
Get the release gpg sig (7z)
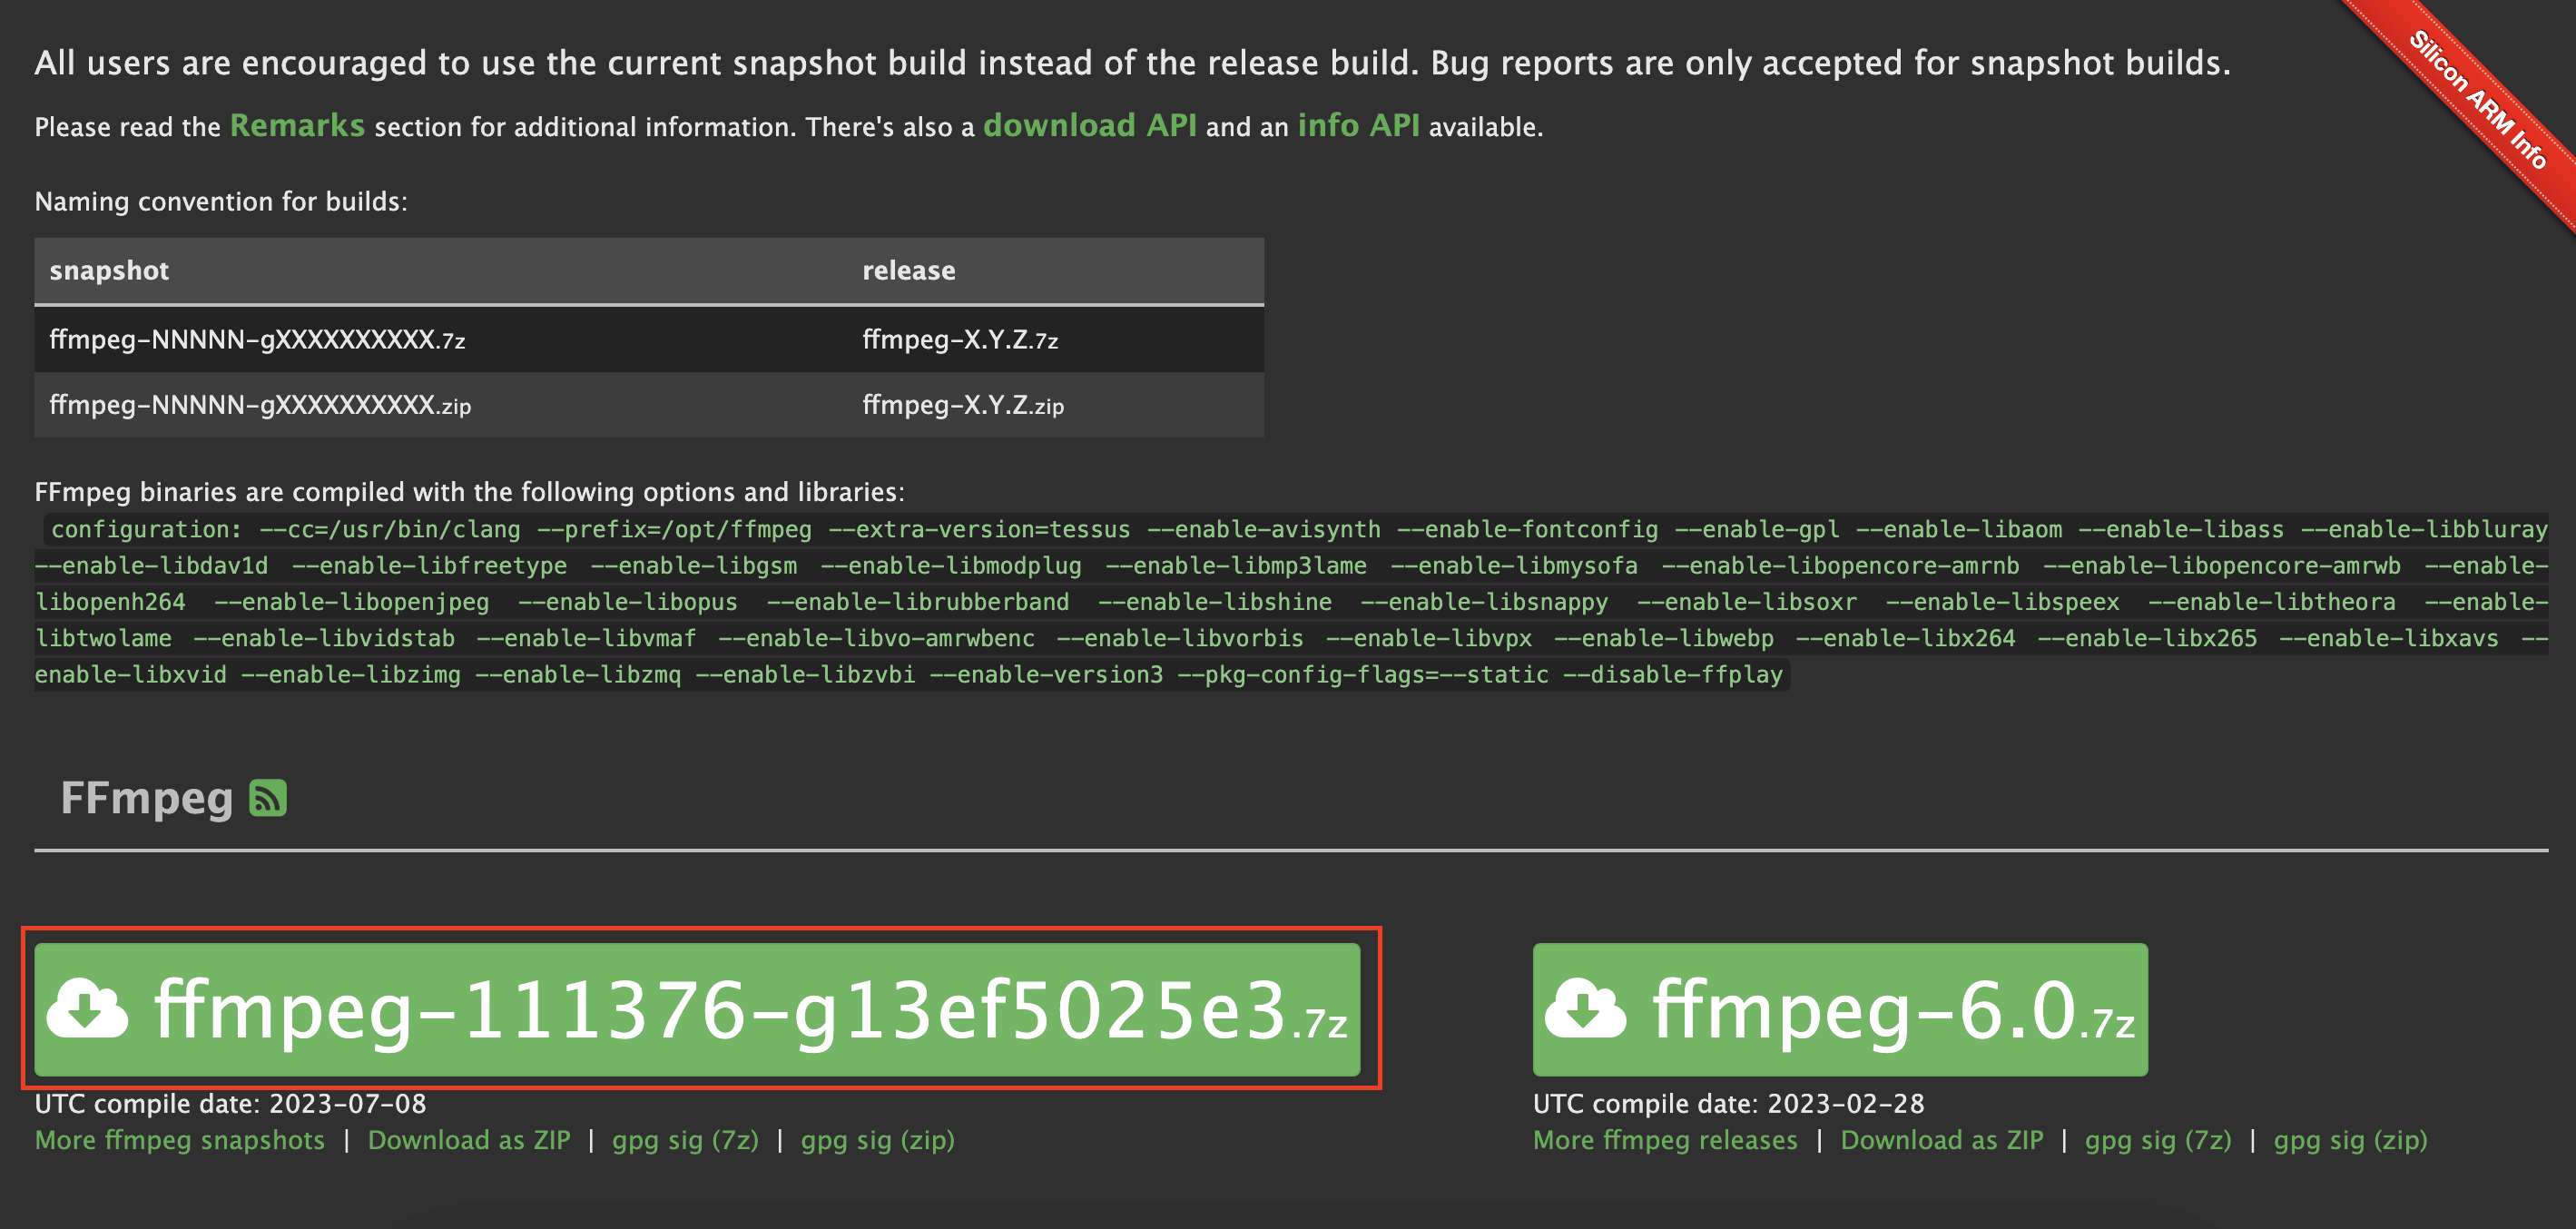click(2158, 1140)
